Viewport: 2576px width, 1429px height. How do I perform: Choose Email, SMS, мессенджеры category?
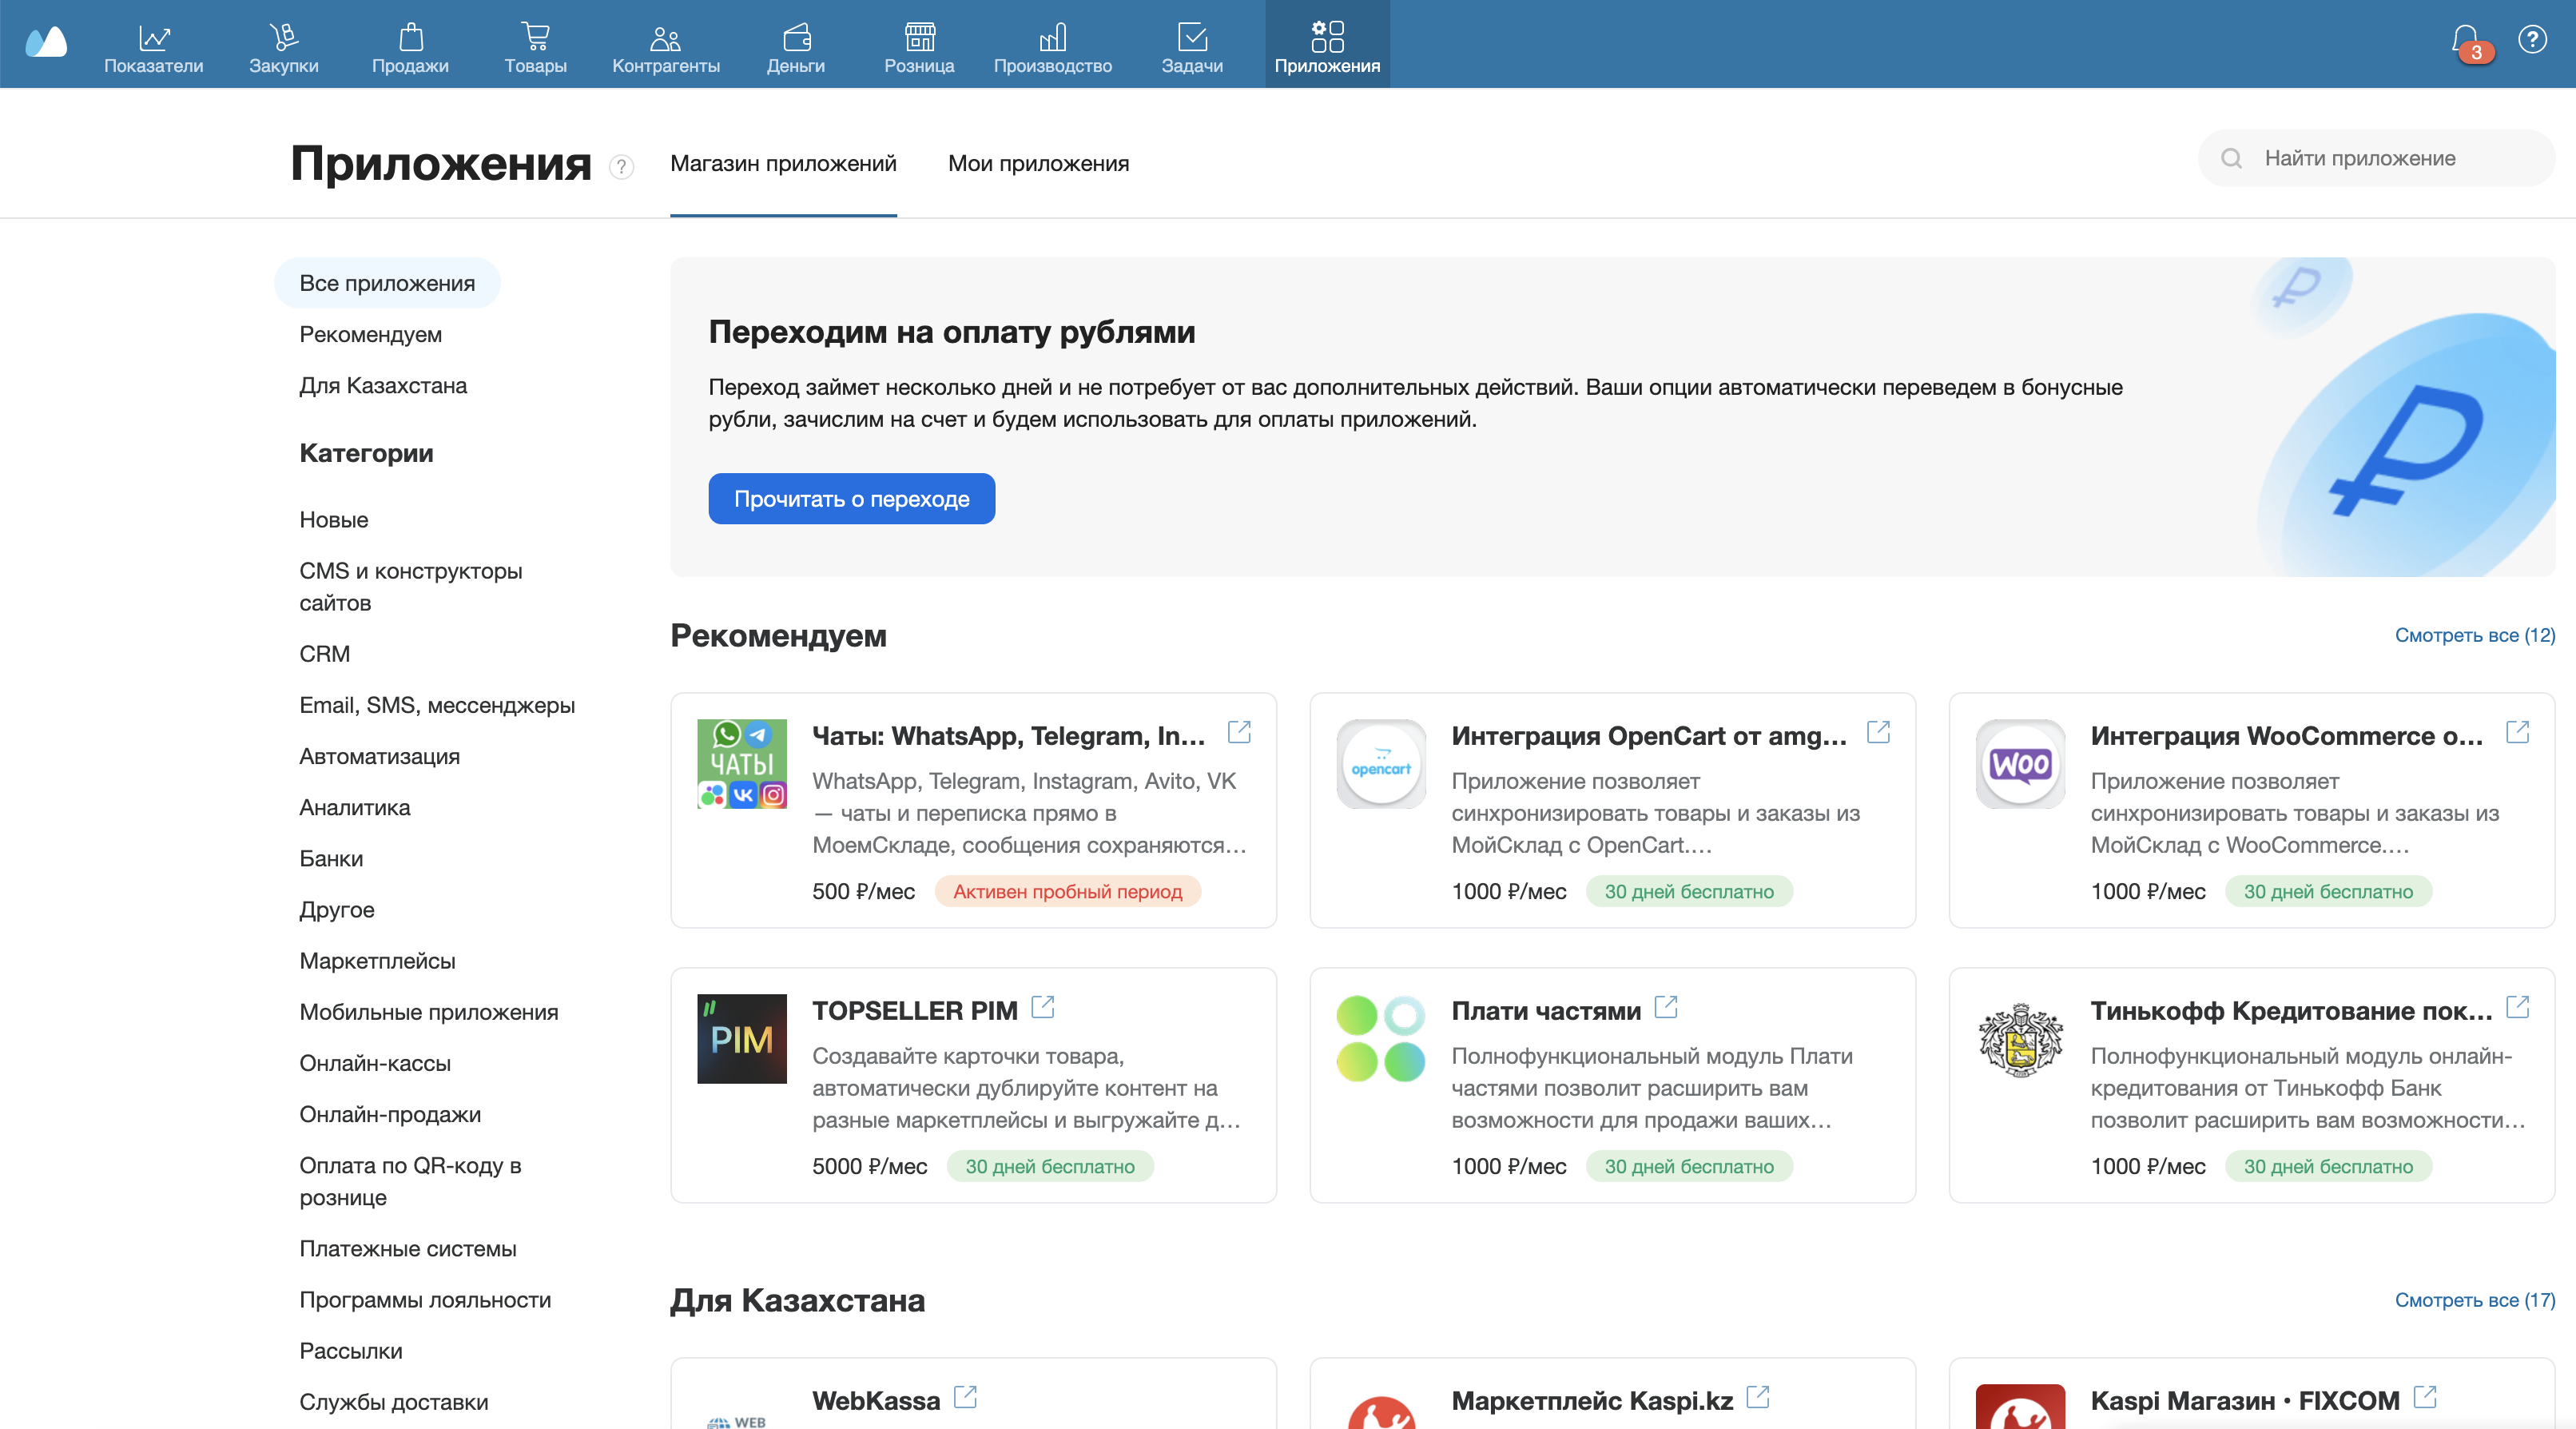[437, 705]
